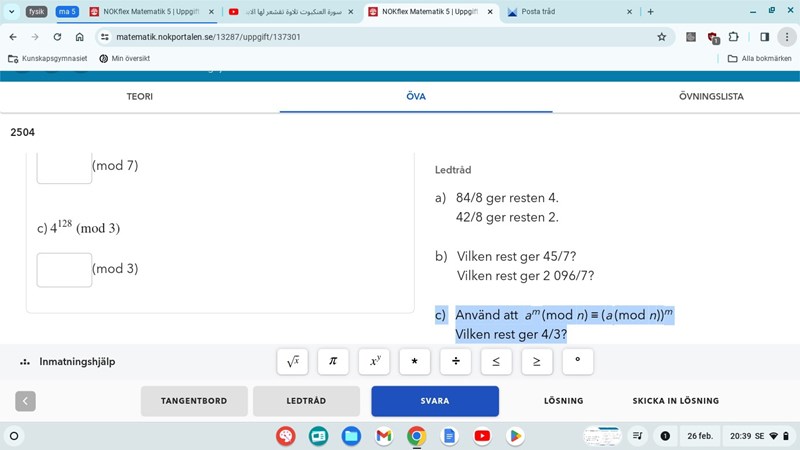Image resolution: width=800 pixels, height=450 pixels.
Task: Go to previous exercise with left arrow
Action: [x=26, y=401]
